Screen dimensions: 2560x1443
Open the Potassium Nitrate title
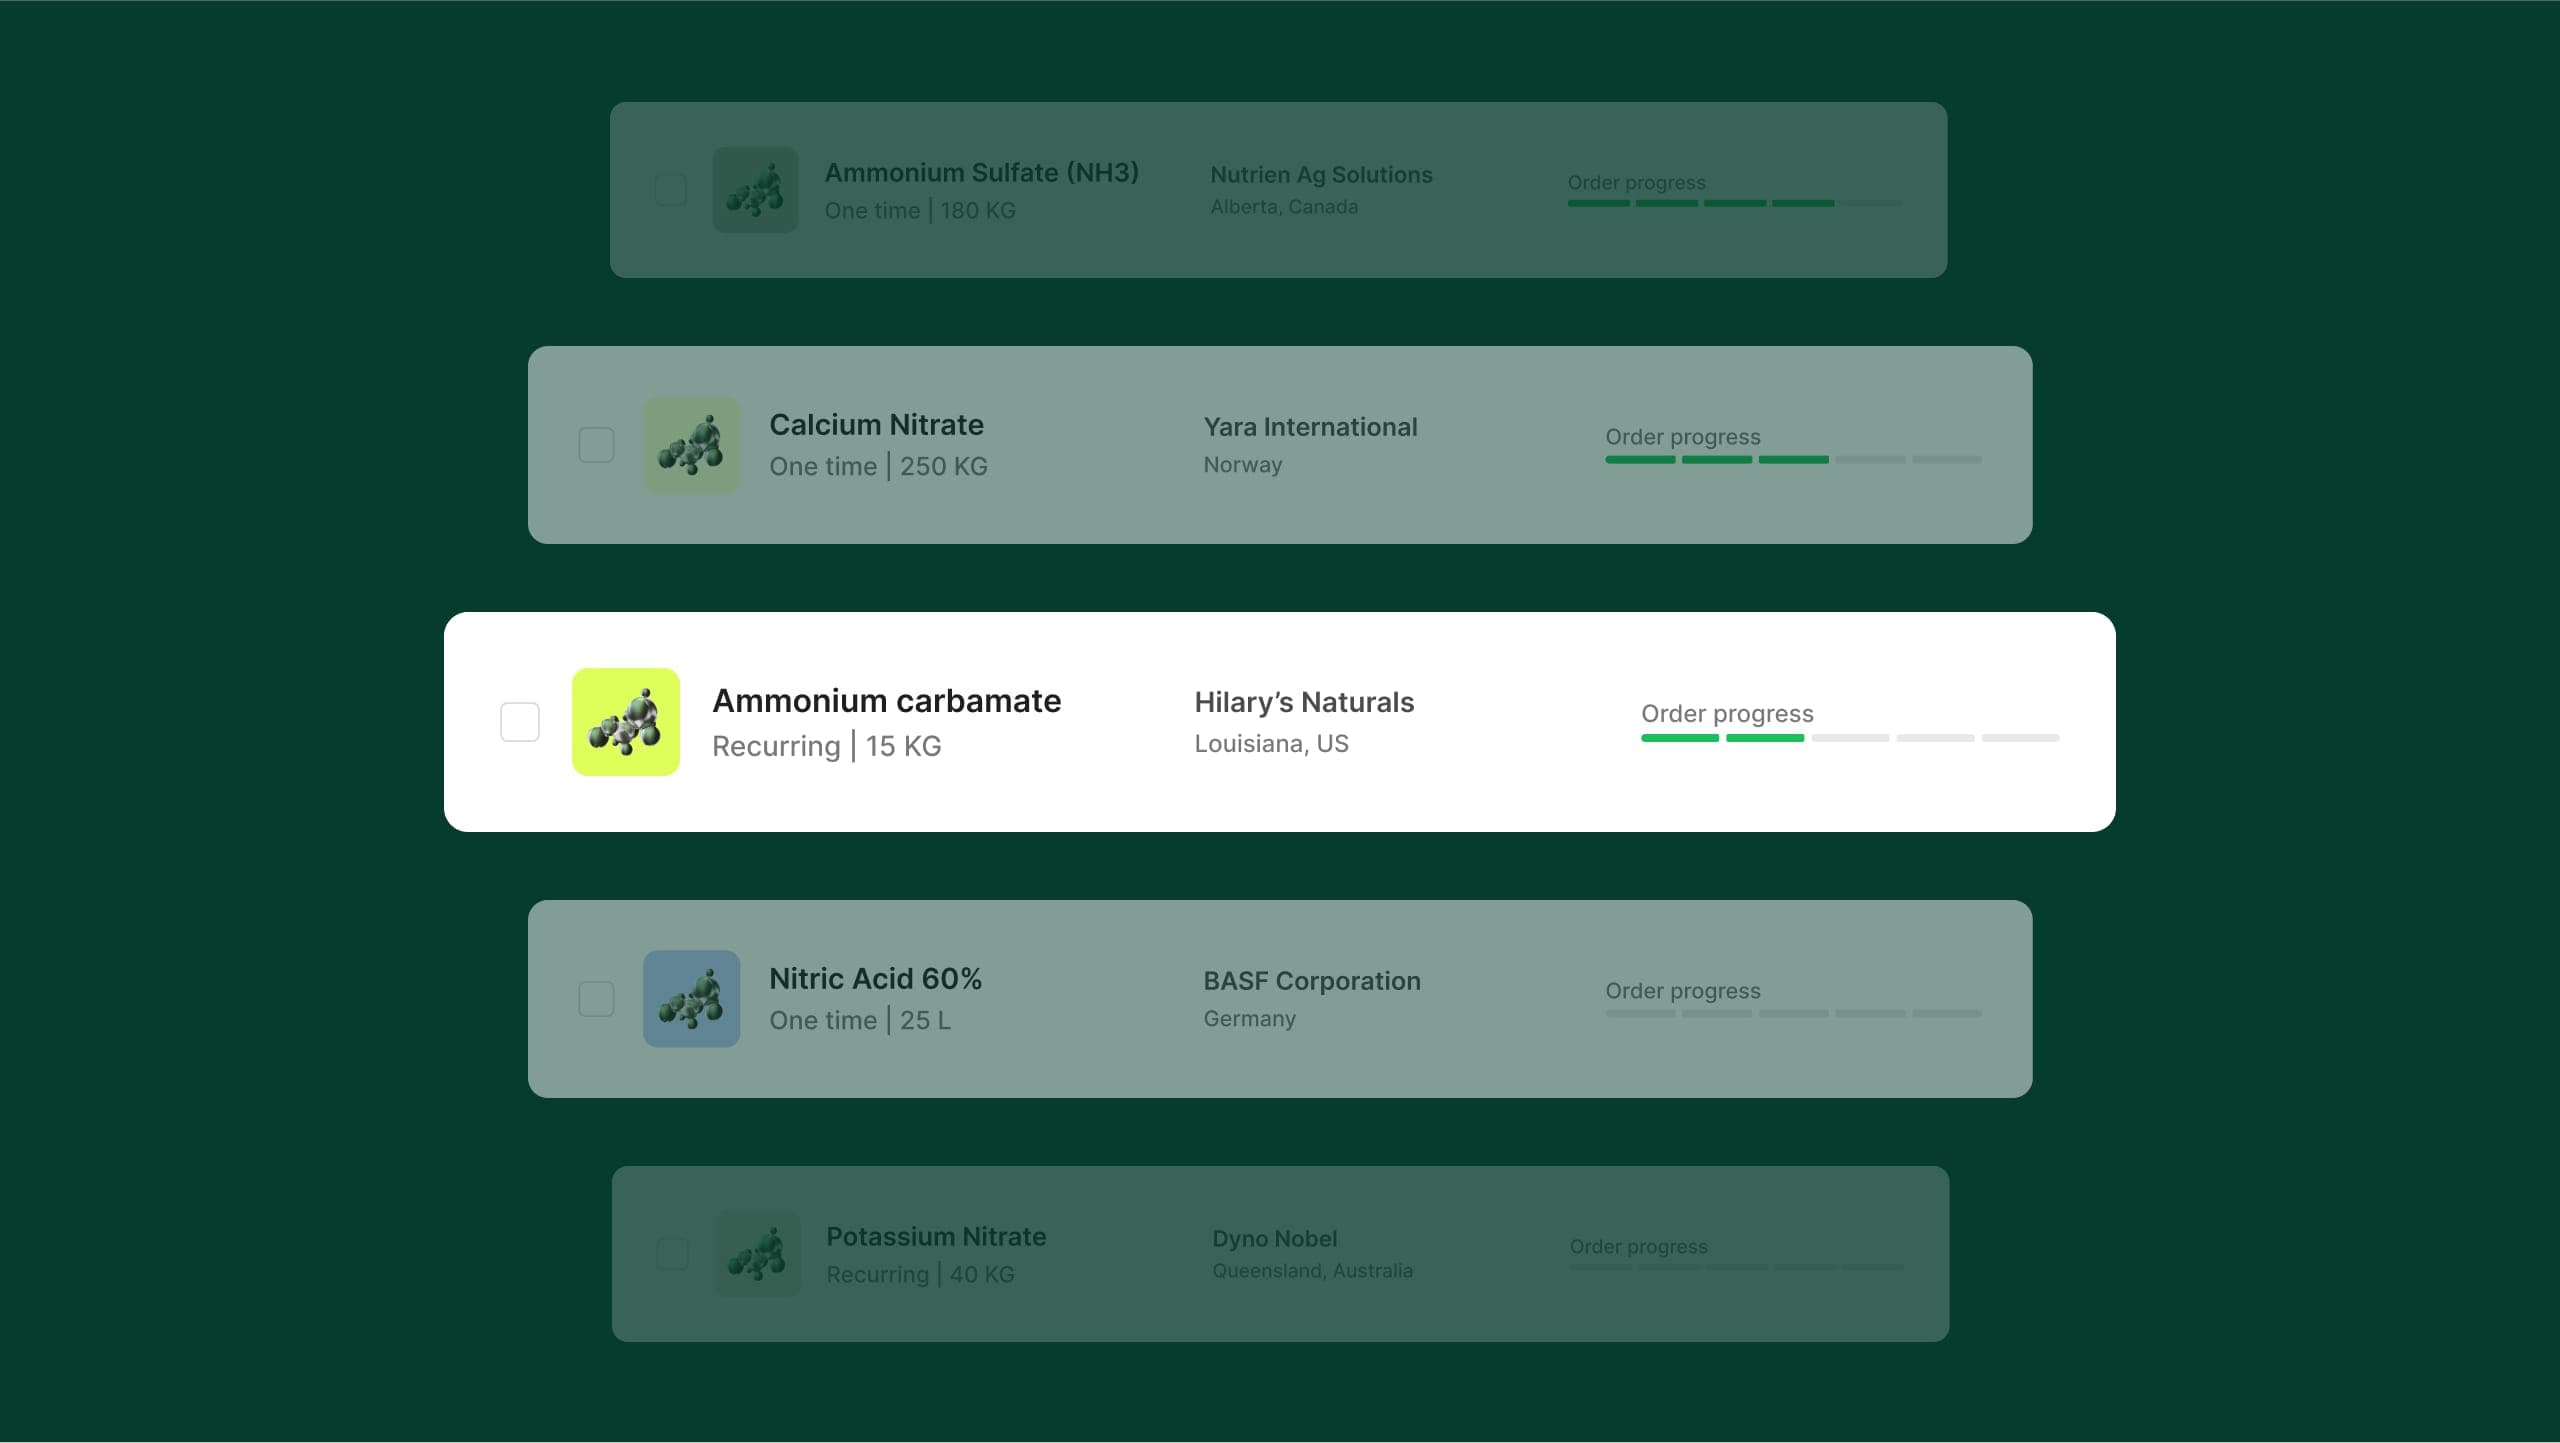pos(936,1237)
